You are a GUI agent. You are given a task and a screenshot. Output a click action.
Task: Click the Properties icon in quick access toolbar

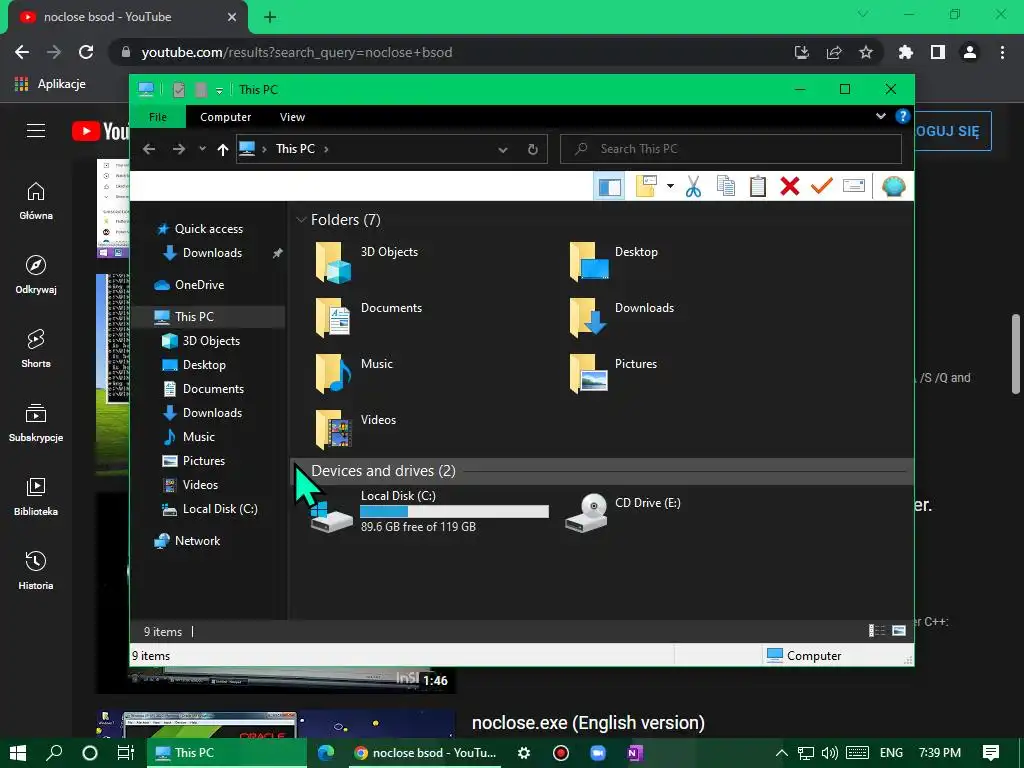click(179, 89)
